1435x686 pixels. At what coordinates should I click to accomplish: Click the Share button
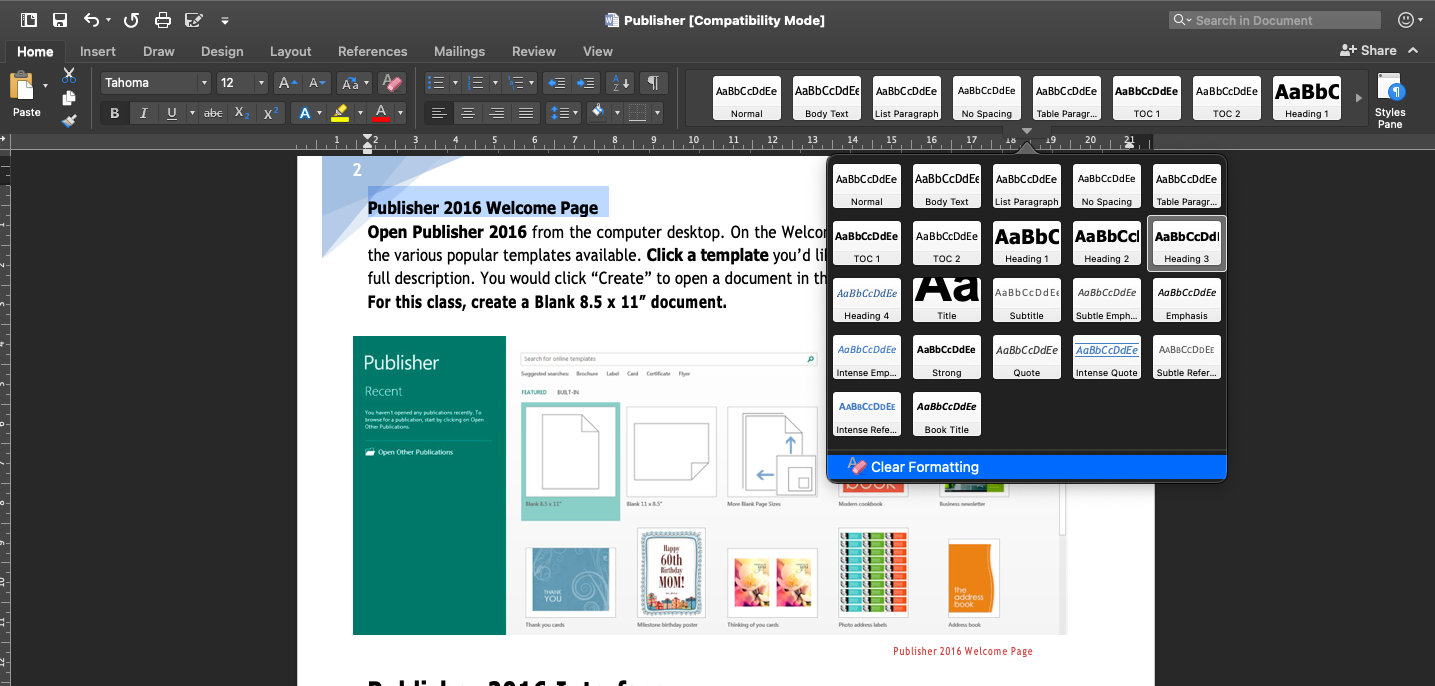pos(1368,50)
